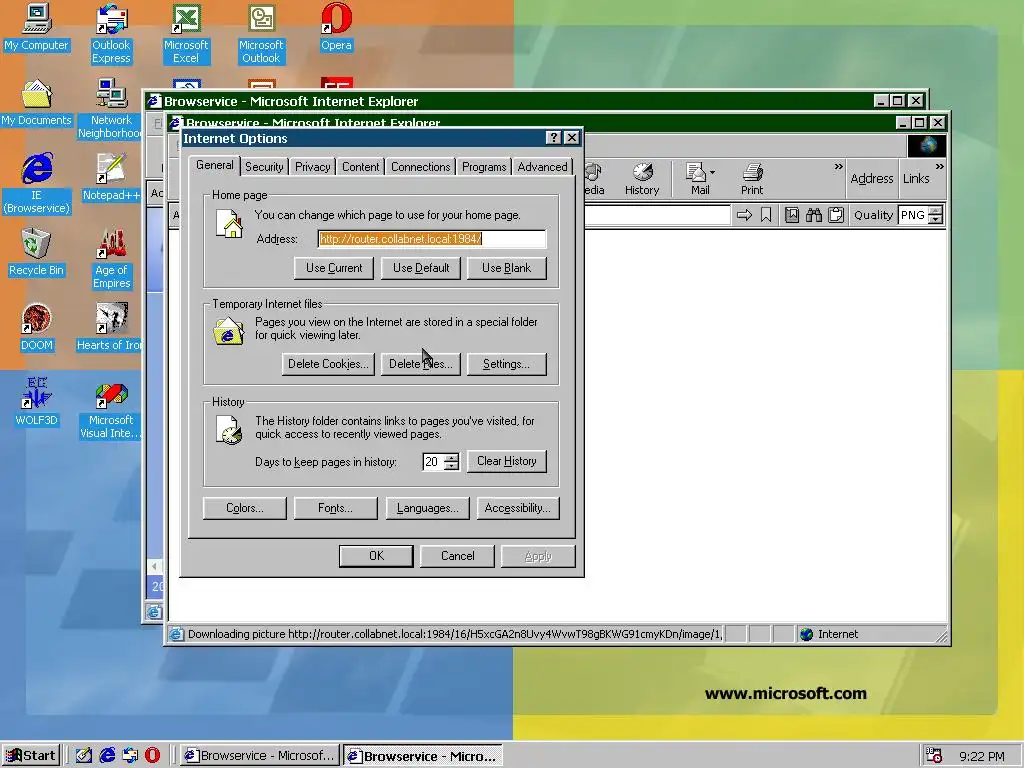
Task: Click Delete Cookies button
Action: [328, 364]
